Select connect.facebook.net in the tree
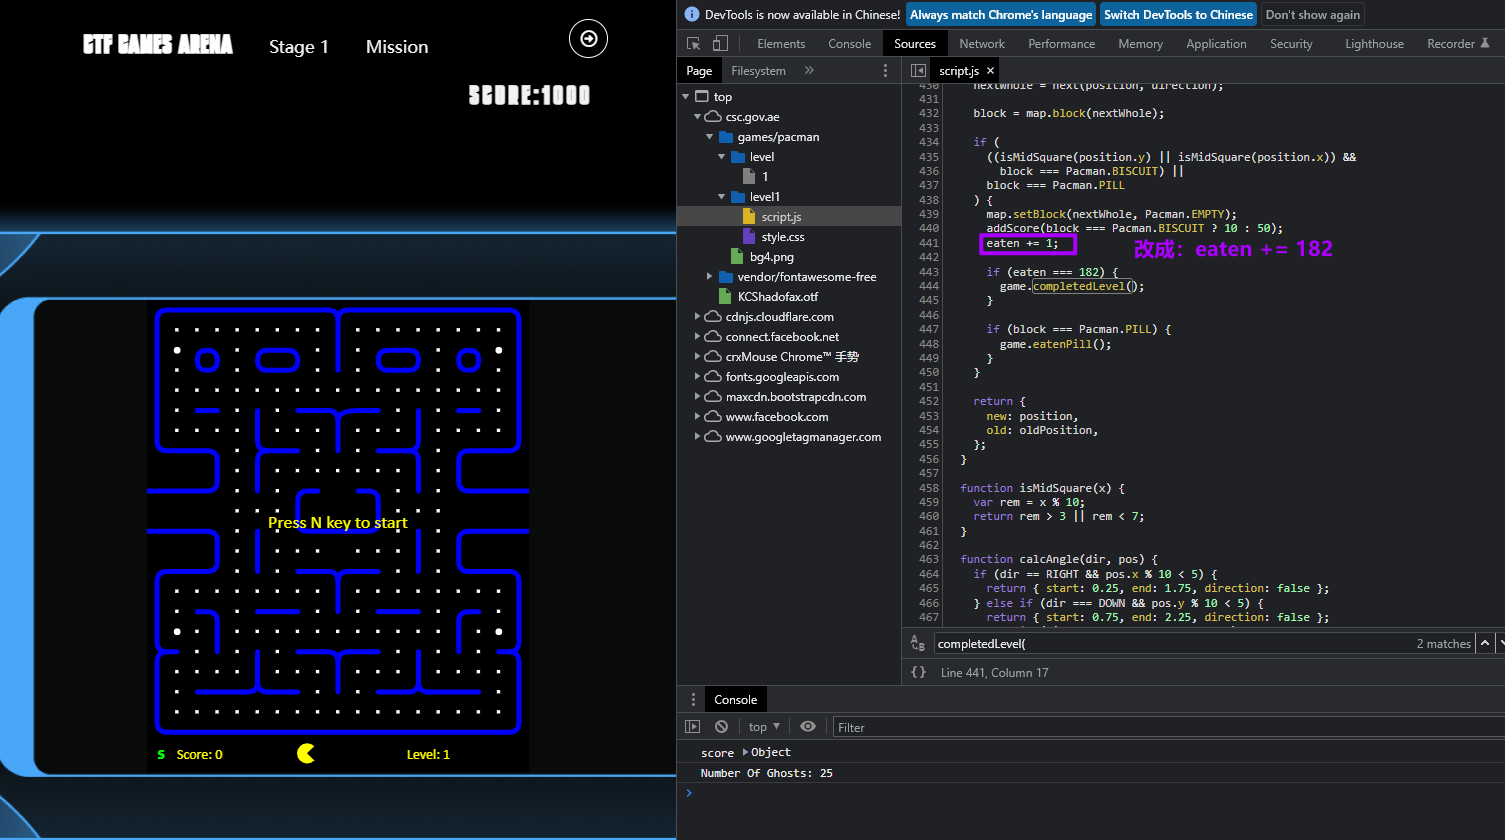The height and width of the screenshot is (840, 1505). pos(782,337)
